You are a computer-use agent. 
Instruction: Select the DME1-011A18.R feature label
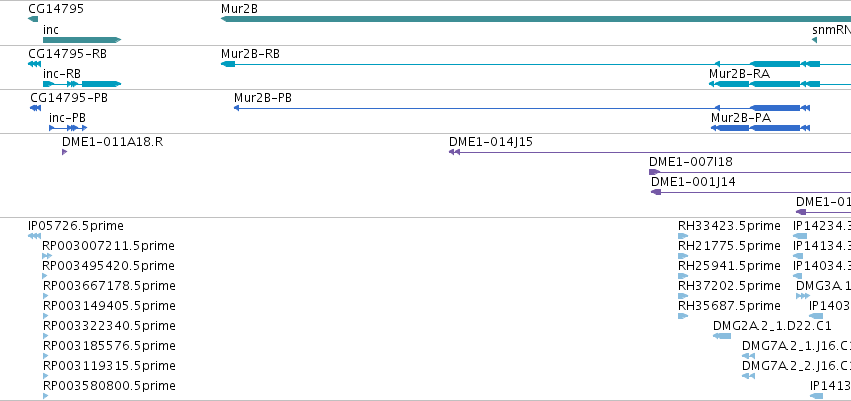pos(112,142)
